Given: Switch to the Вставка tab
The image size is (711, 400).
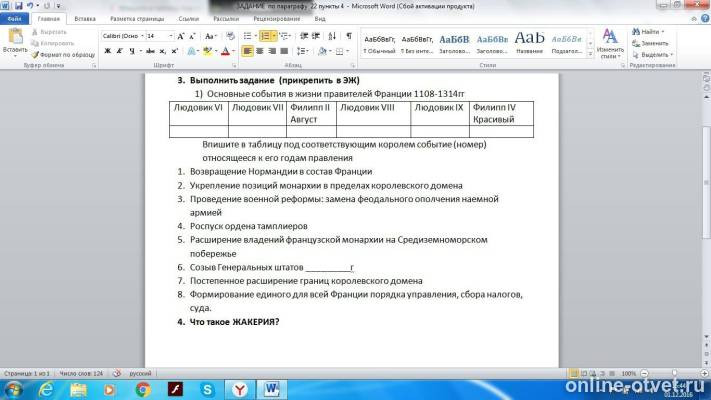Looking at the screenshot, I should tap(85, 19).
